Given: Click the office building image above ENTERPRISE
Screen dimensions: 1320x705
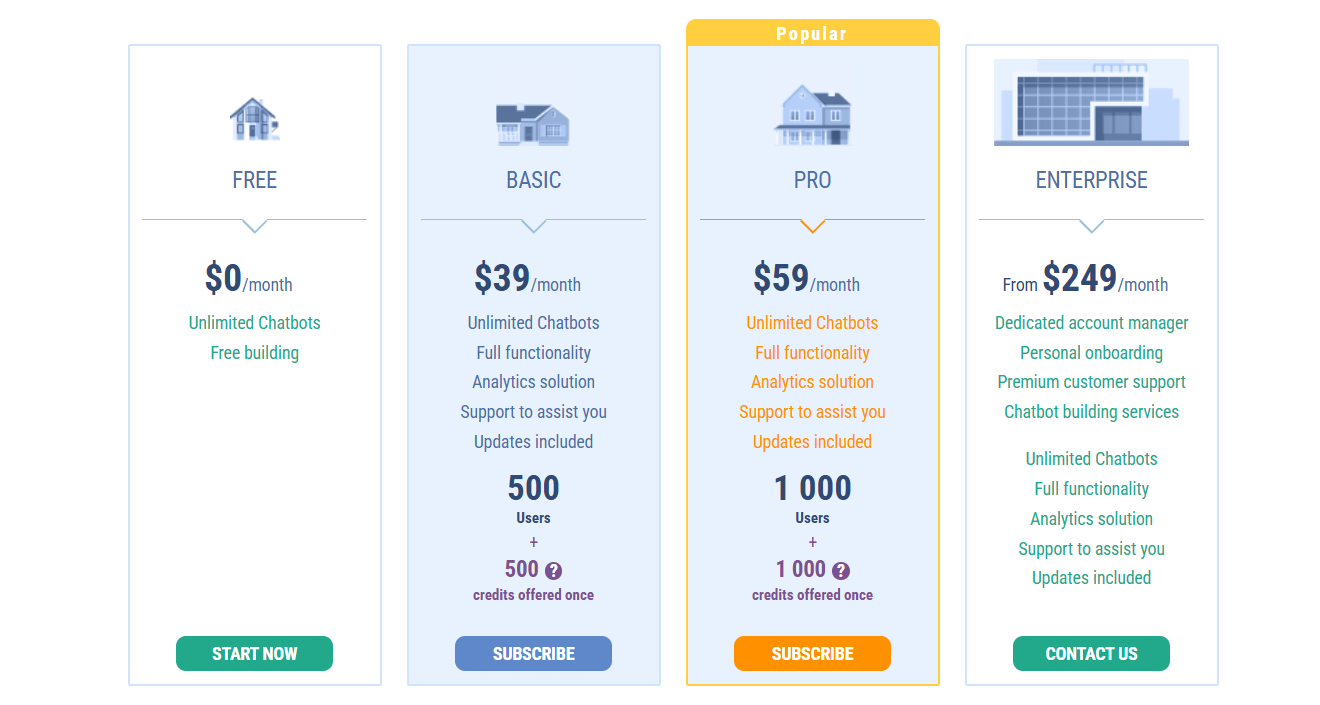Looking at the screenshot, I should [x=1091, y=103].
